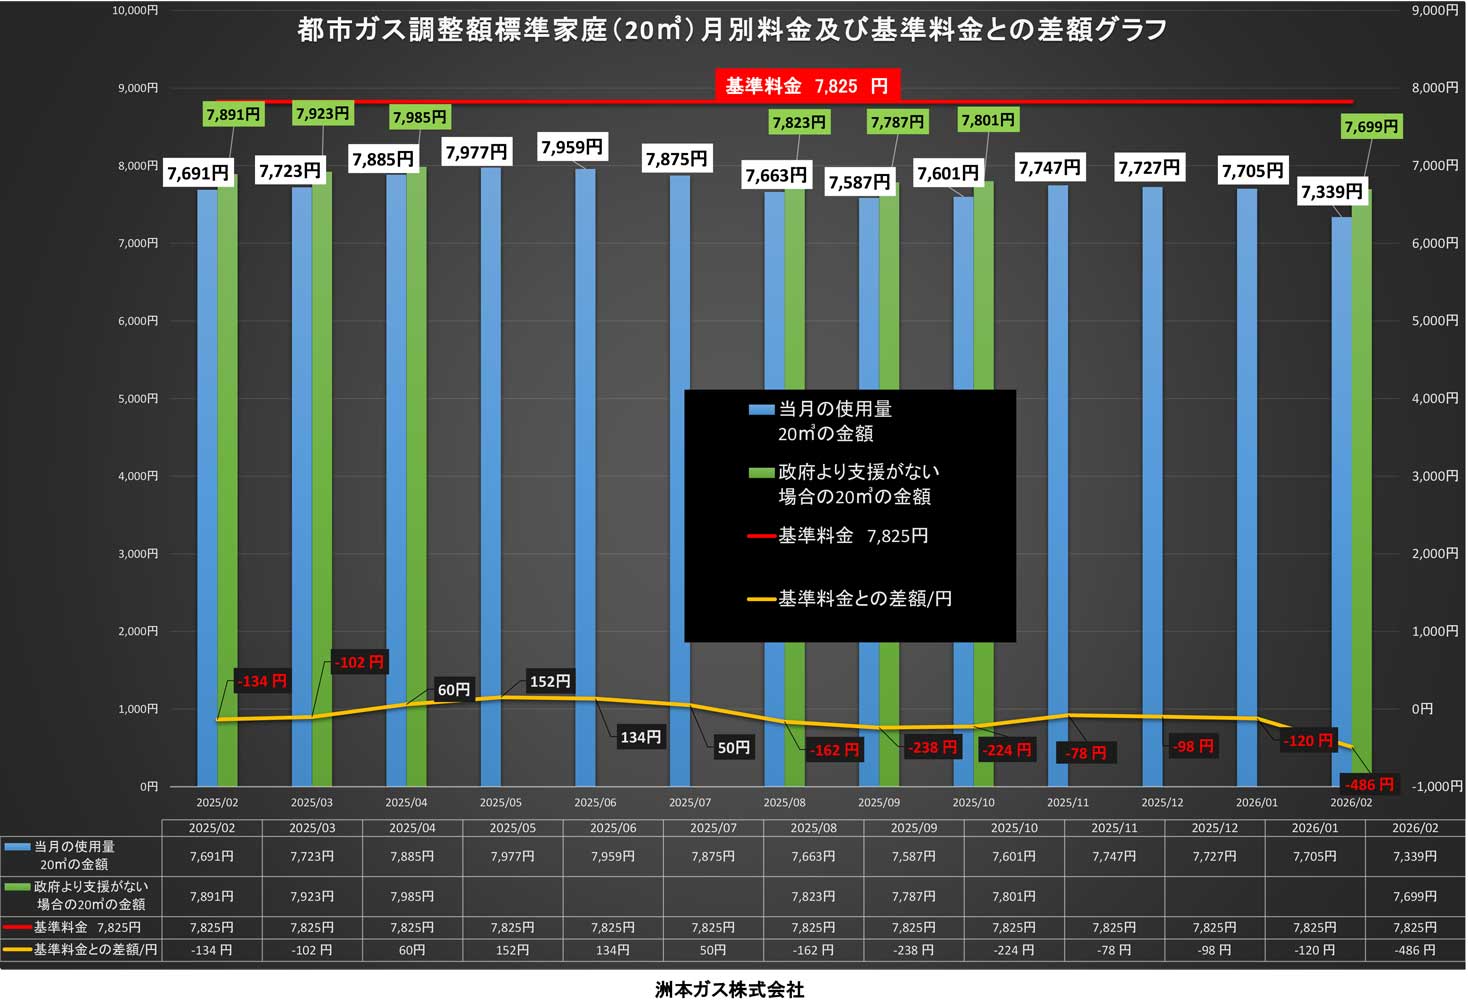This screenshot has width=1468, height=1000.
Task: Click the blue bar for 2025/06
Action: (x=585, y=480)
